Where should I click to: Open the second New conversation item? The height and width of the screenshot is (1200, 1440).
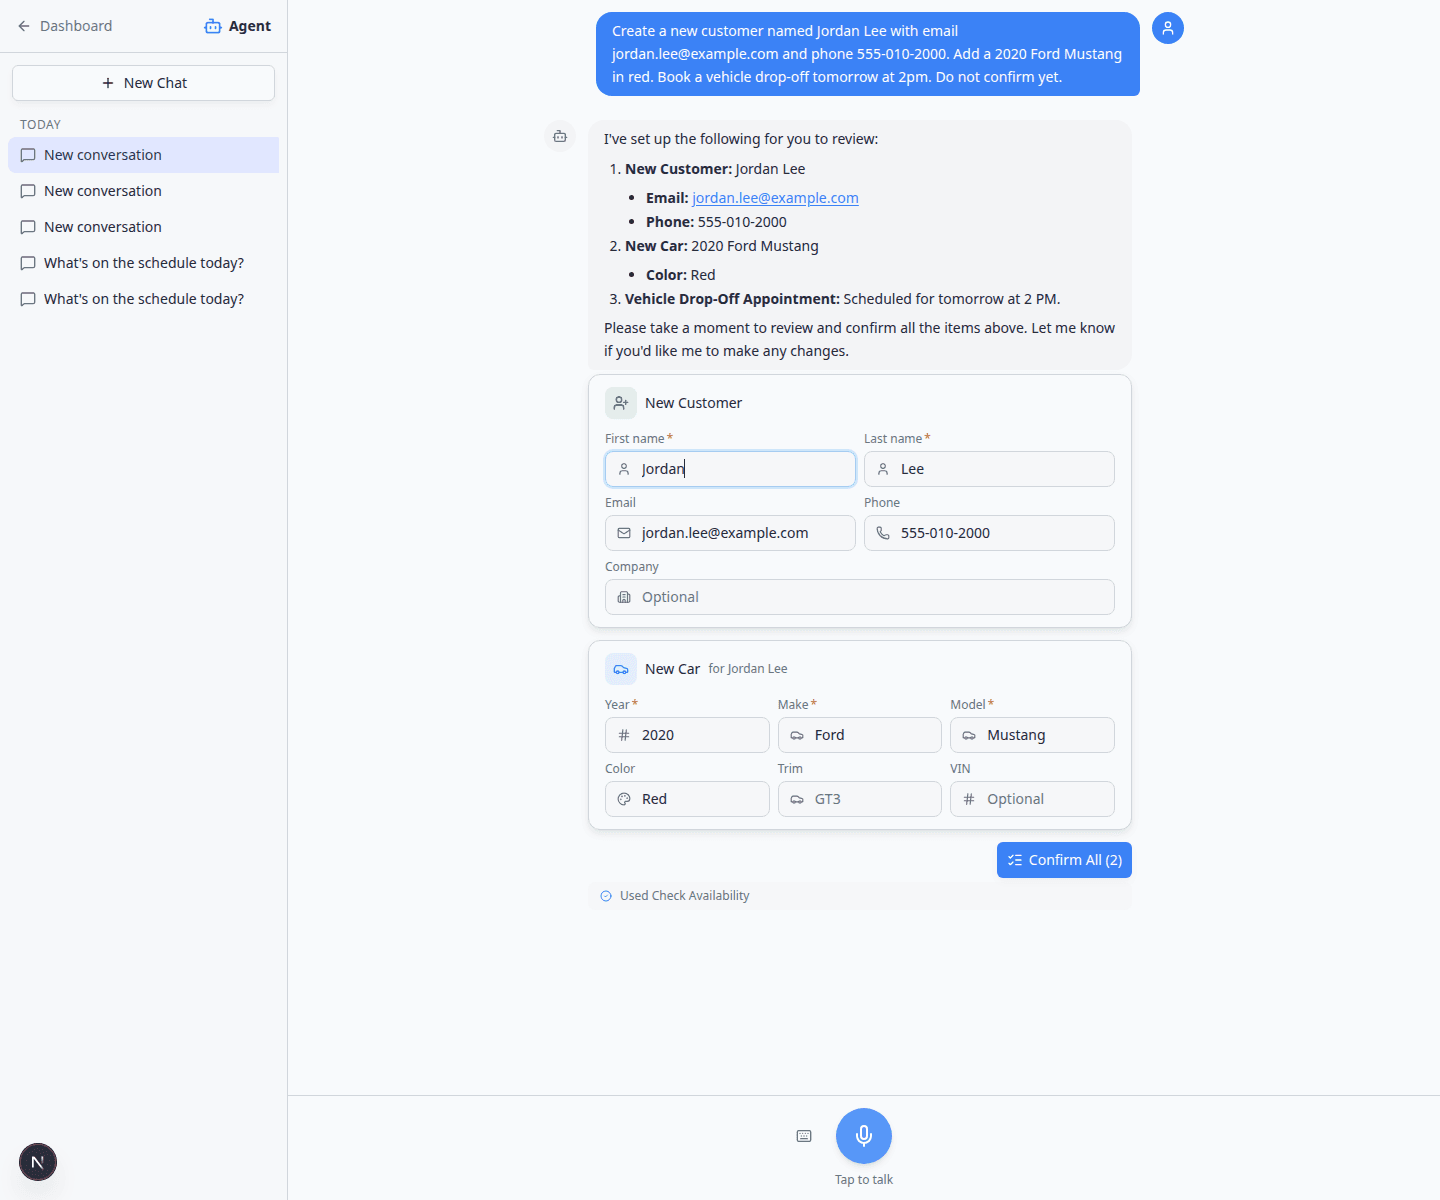[x=143, y=191]
